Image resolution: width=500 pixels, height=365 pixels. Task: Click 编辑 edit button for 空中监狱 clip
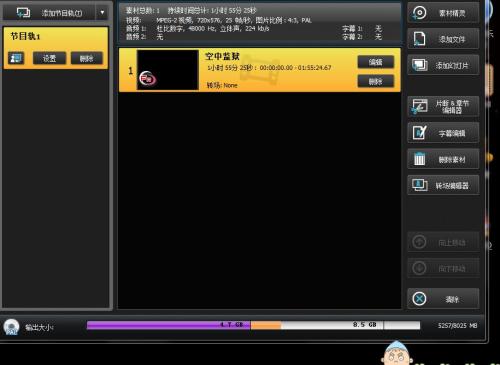[x=376, y=62]
